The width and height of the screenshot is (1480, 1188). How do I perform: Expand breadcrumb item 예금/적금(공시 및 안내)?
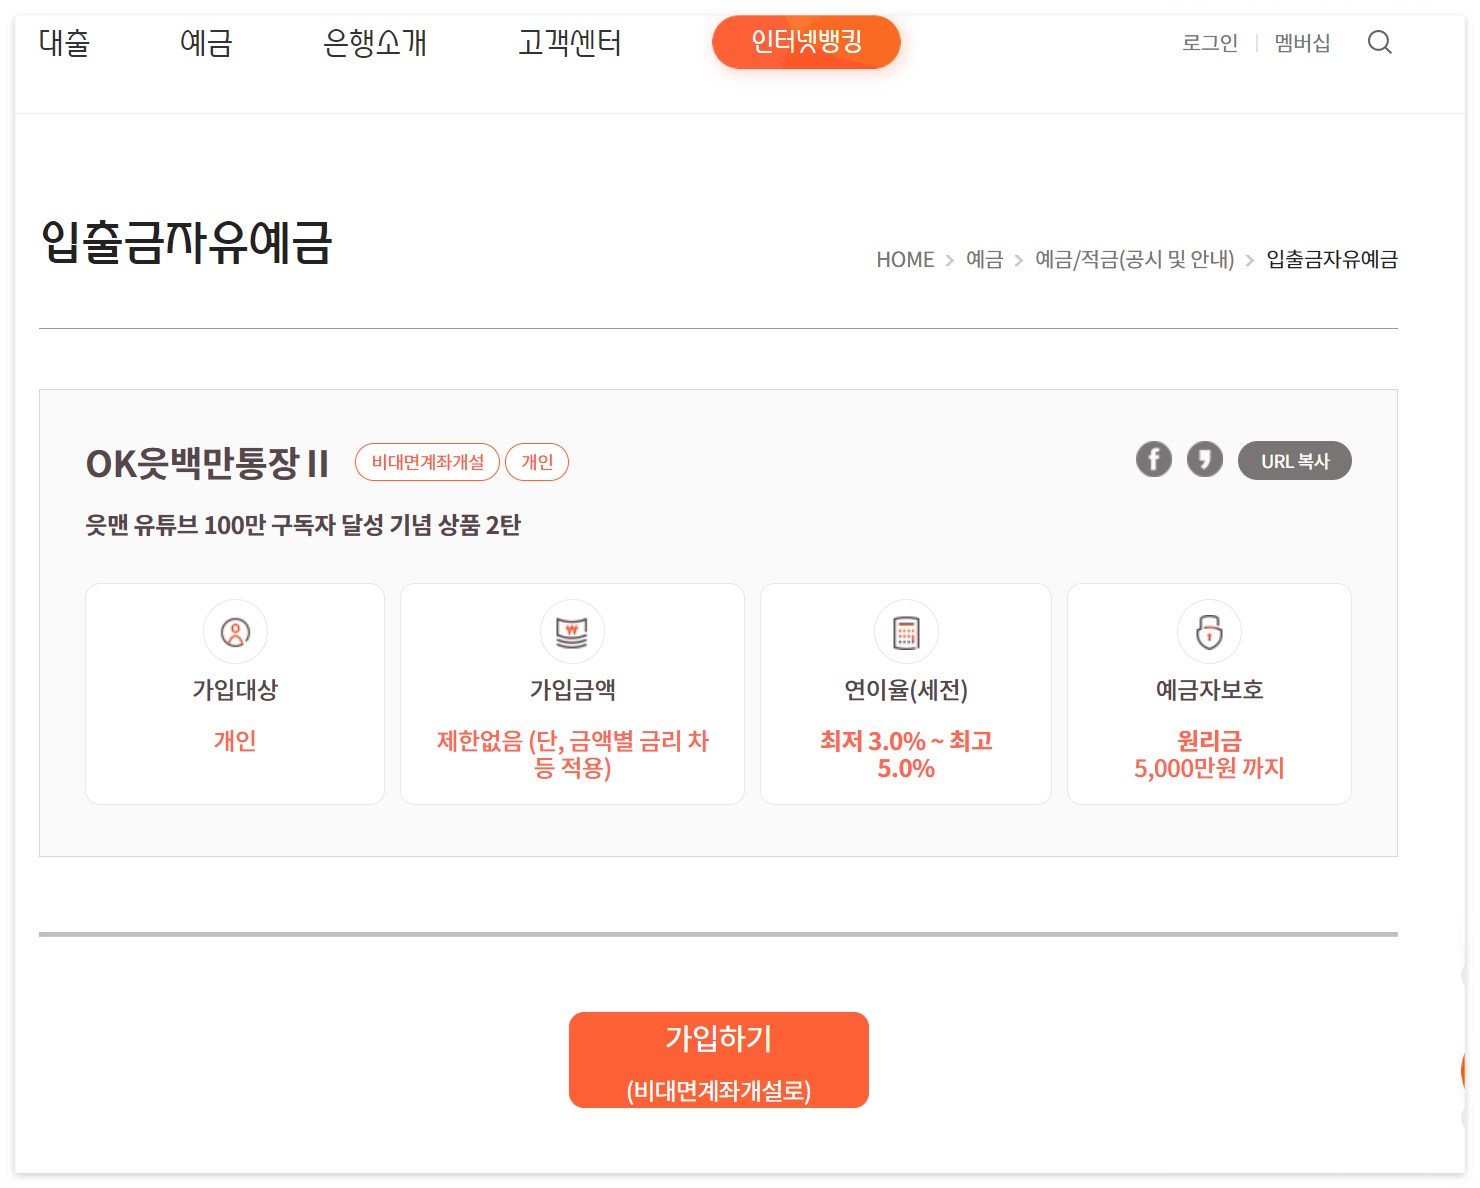click(x=1135, y=259)
